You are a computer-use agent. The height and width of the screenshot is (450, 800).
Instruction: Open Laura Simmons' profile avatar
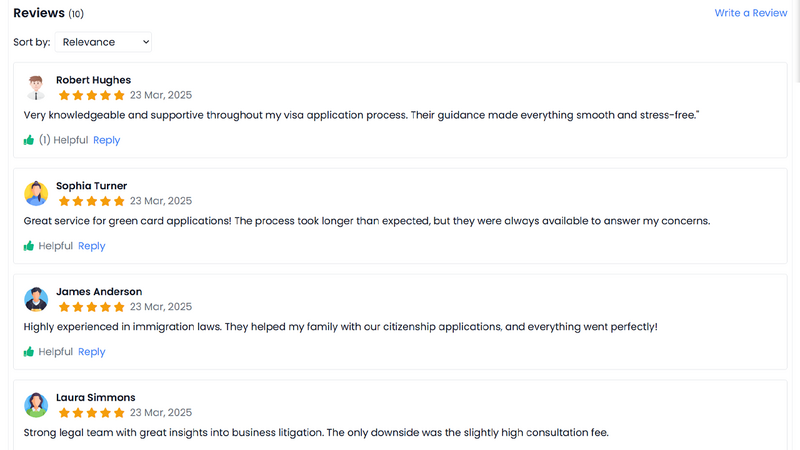(x=36, y=405)
